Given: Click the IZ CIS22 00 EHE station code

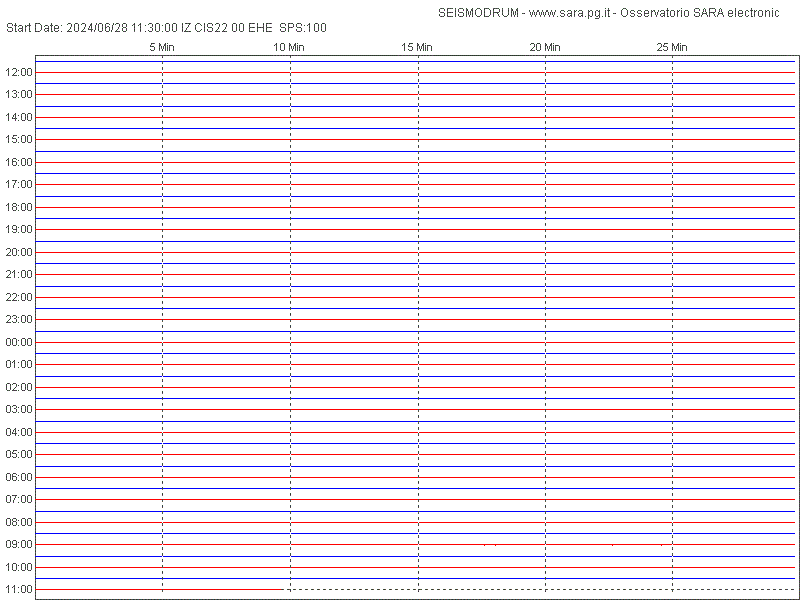Looking at the screenshot, I should [x=227, y=28].
